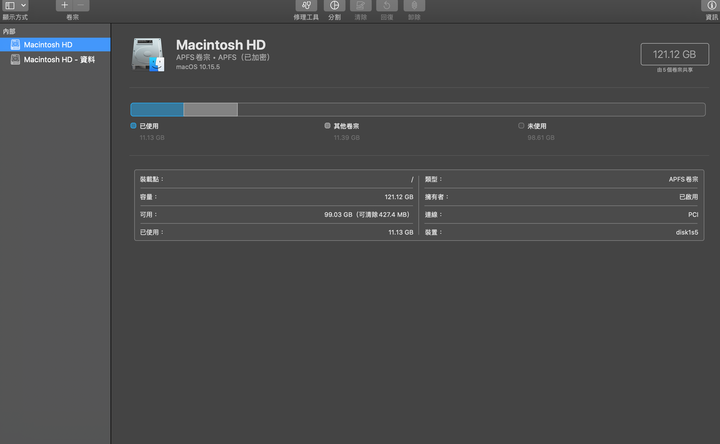Viewport: 720px width, 444px height.
Task: Click the 擁有者 value 已啟用
Action: 689,197
